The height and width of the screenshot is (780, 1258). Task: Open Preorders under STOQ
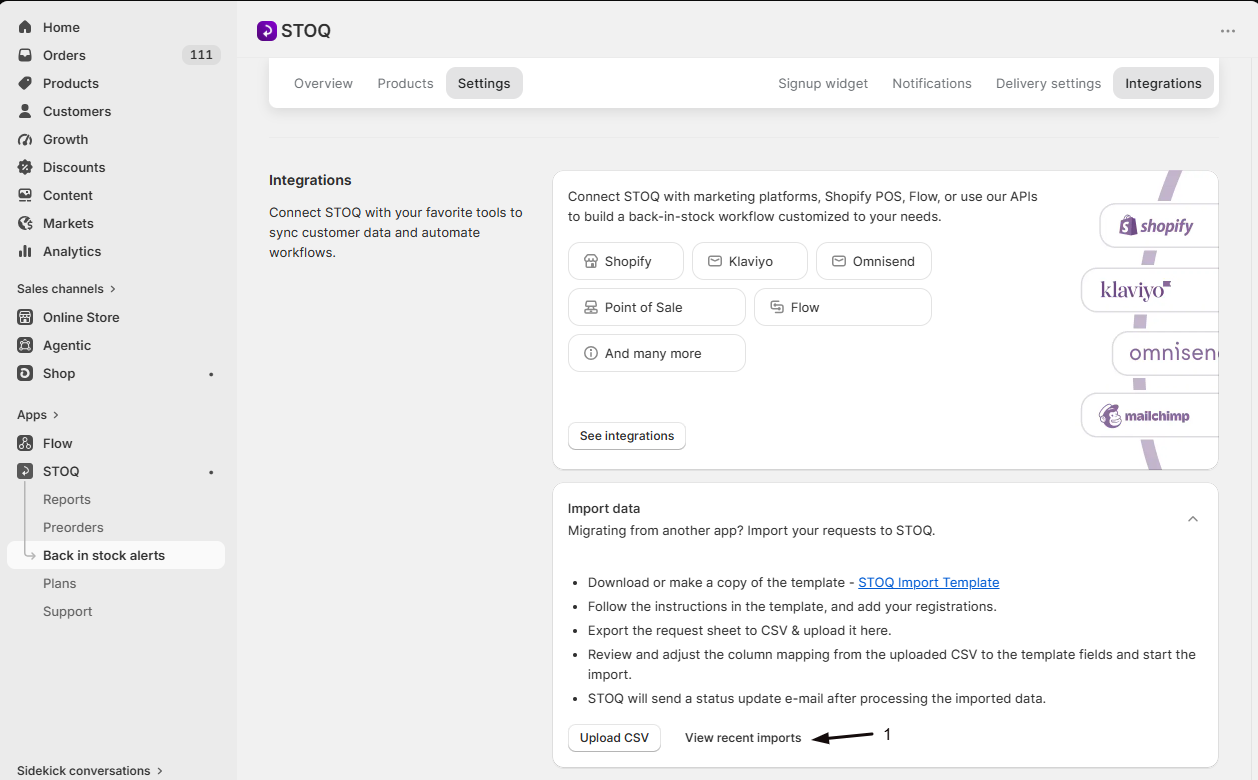tap(73, 527)
